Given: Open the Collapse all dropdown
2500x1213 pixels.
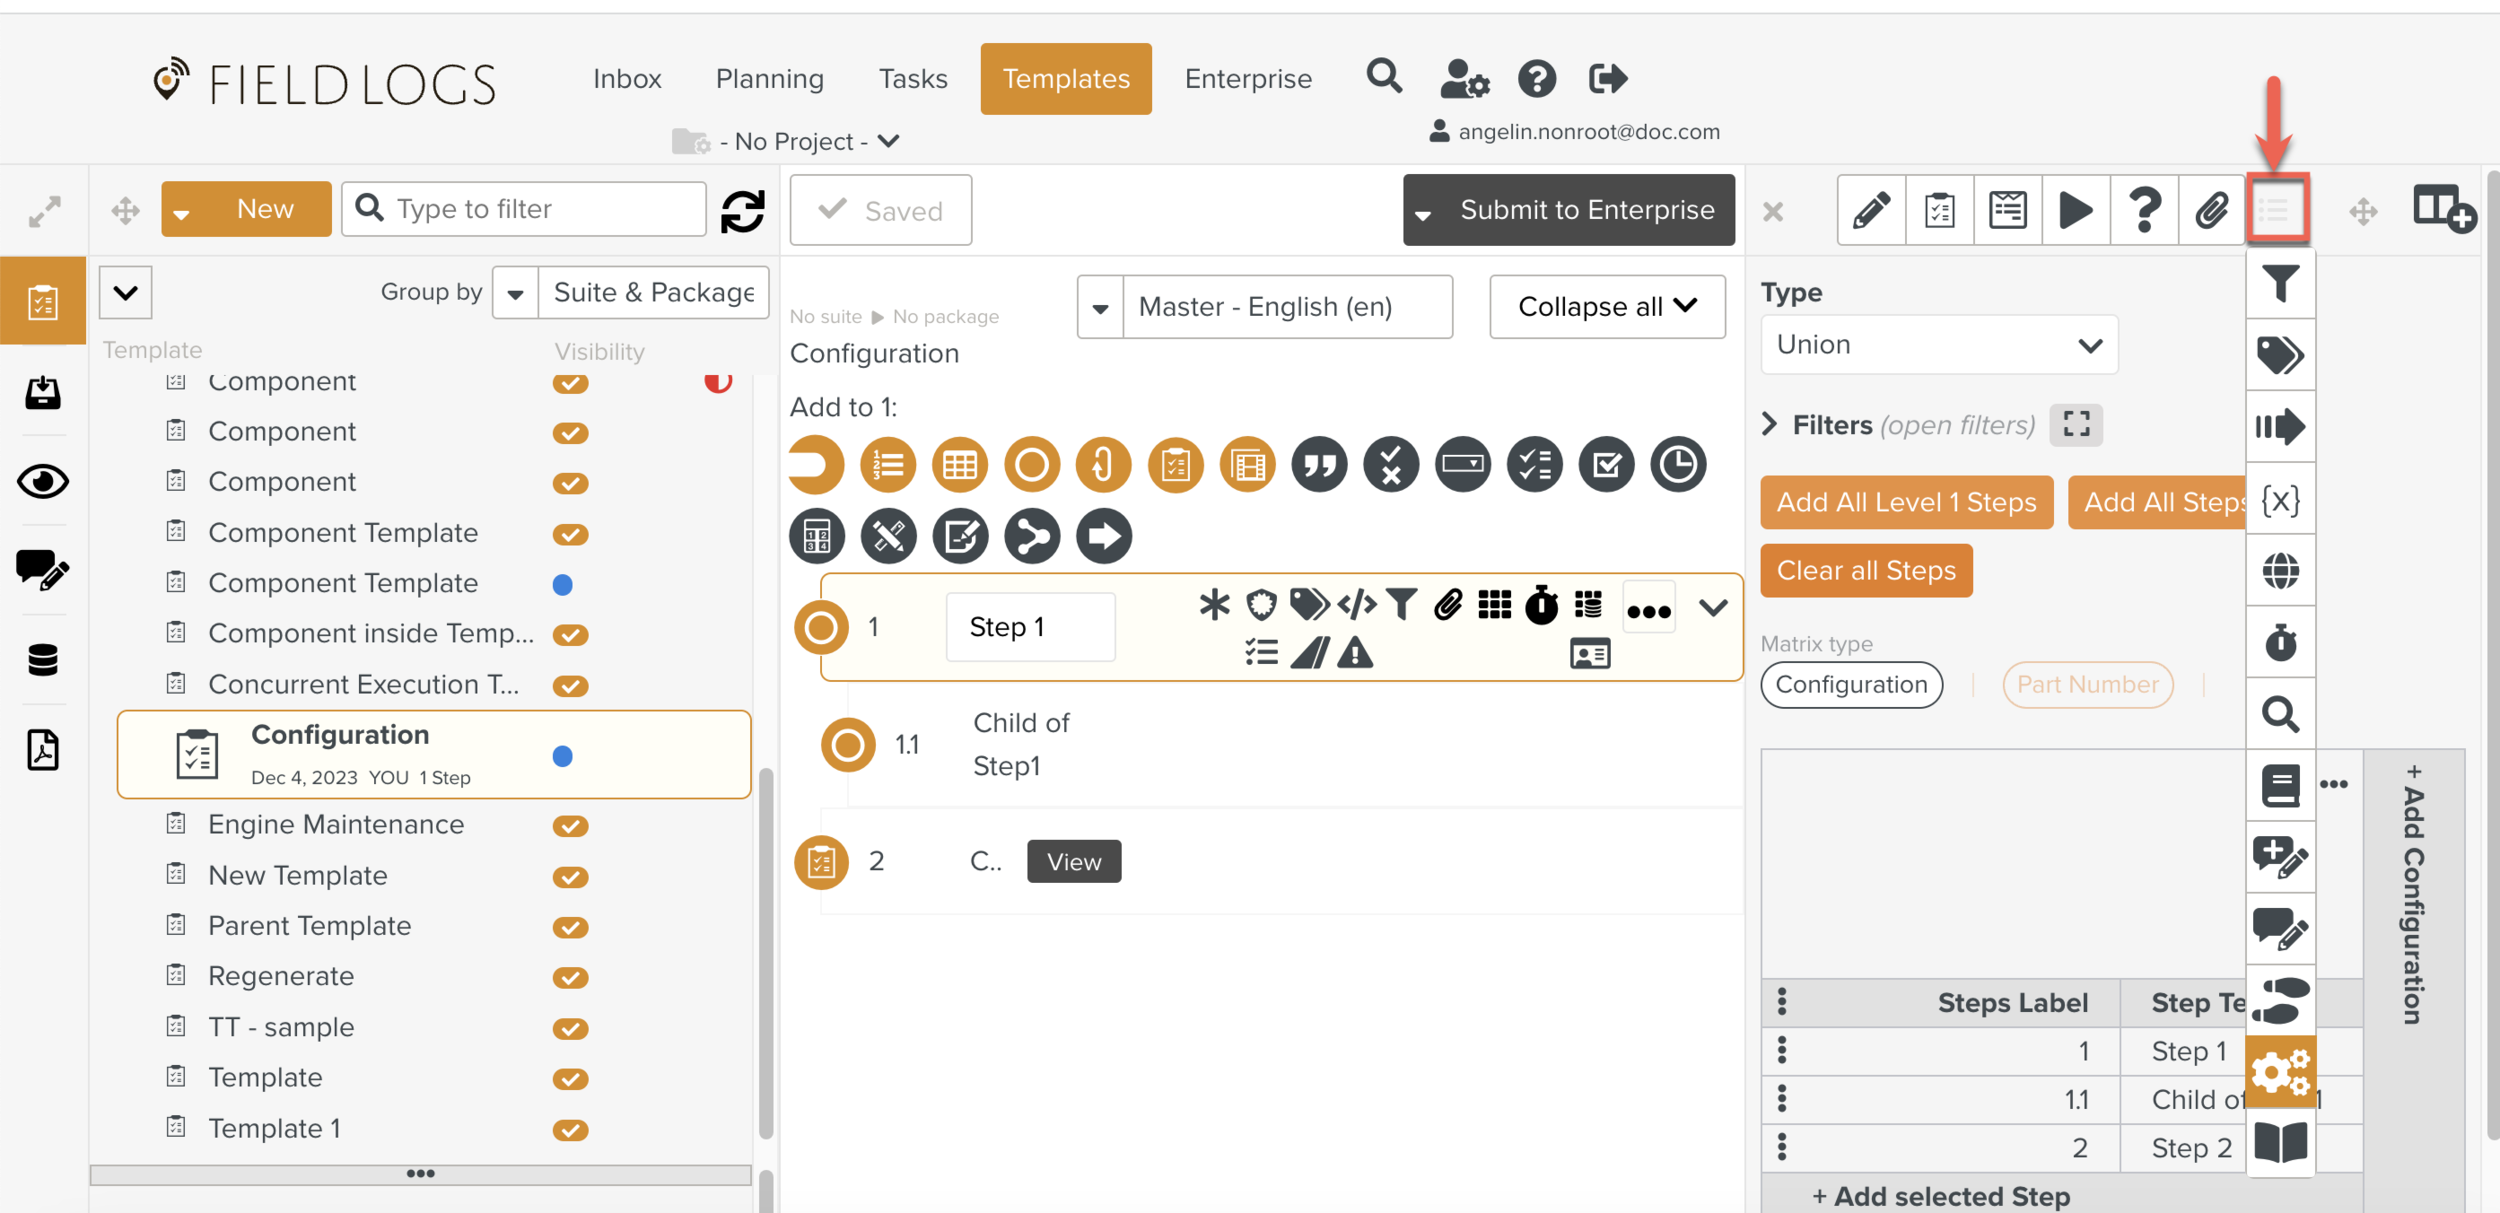Looking at the screenshot, I should click(x=1607, y=307).
